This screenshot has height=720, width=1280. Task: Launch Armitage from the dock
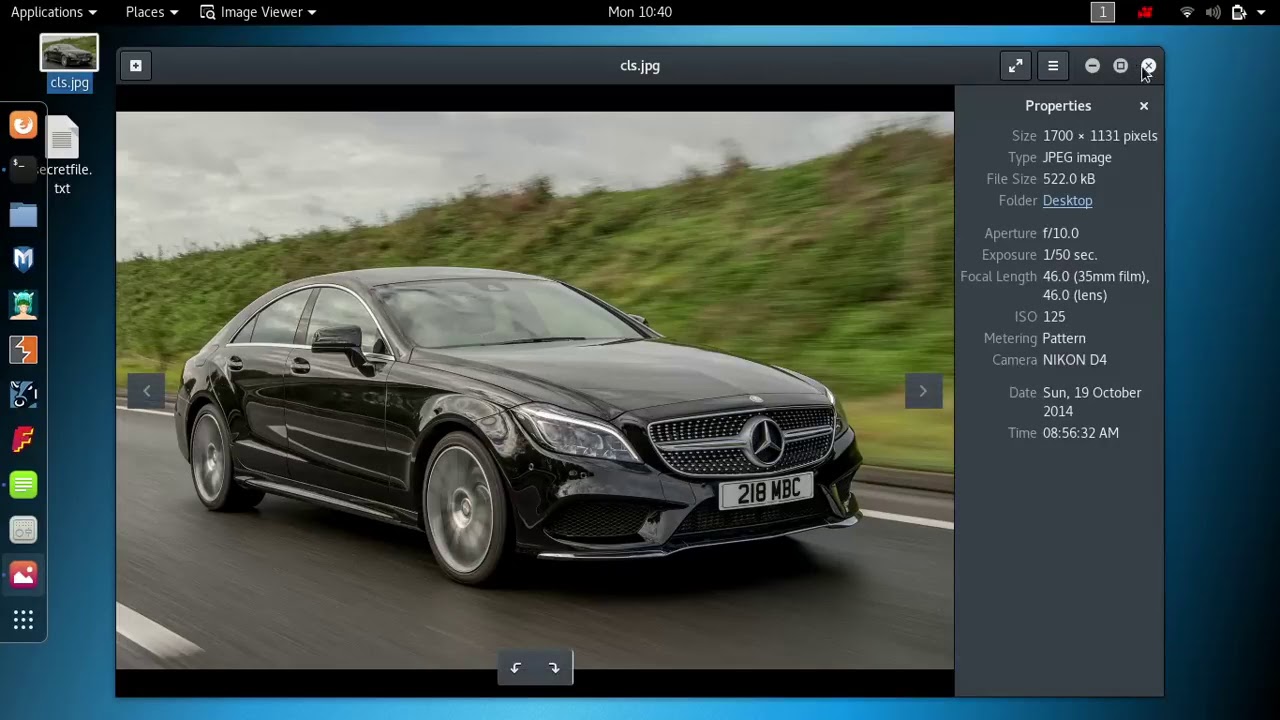click(24, 305)
